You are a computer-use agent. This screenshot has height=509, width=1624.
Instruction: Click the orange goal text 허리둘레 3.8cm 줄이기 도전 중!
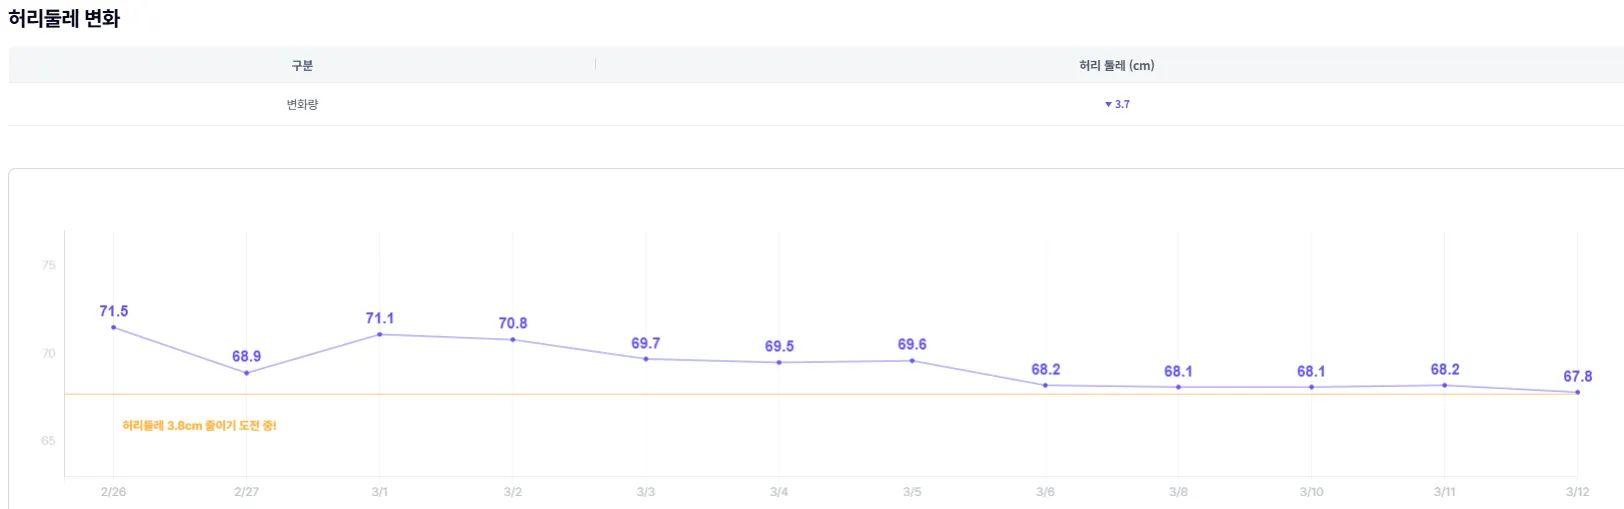pos(199,426)
